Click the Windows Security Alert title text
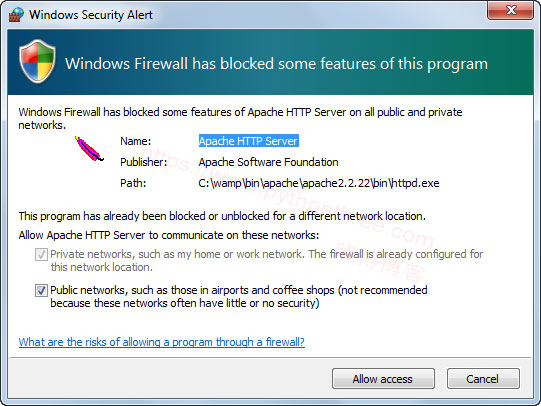Image resolution: width=541 pixels, height=406 pixels. [x=91, y=14]
